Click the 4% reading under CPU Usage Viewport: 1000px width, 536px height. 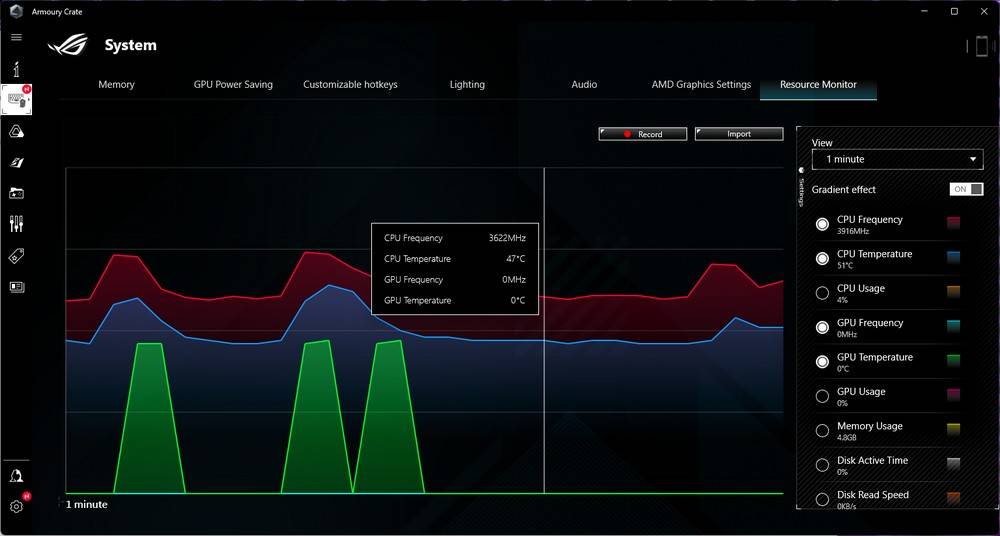pyautogui.click(x=842, y=300)
